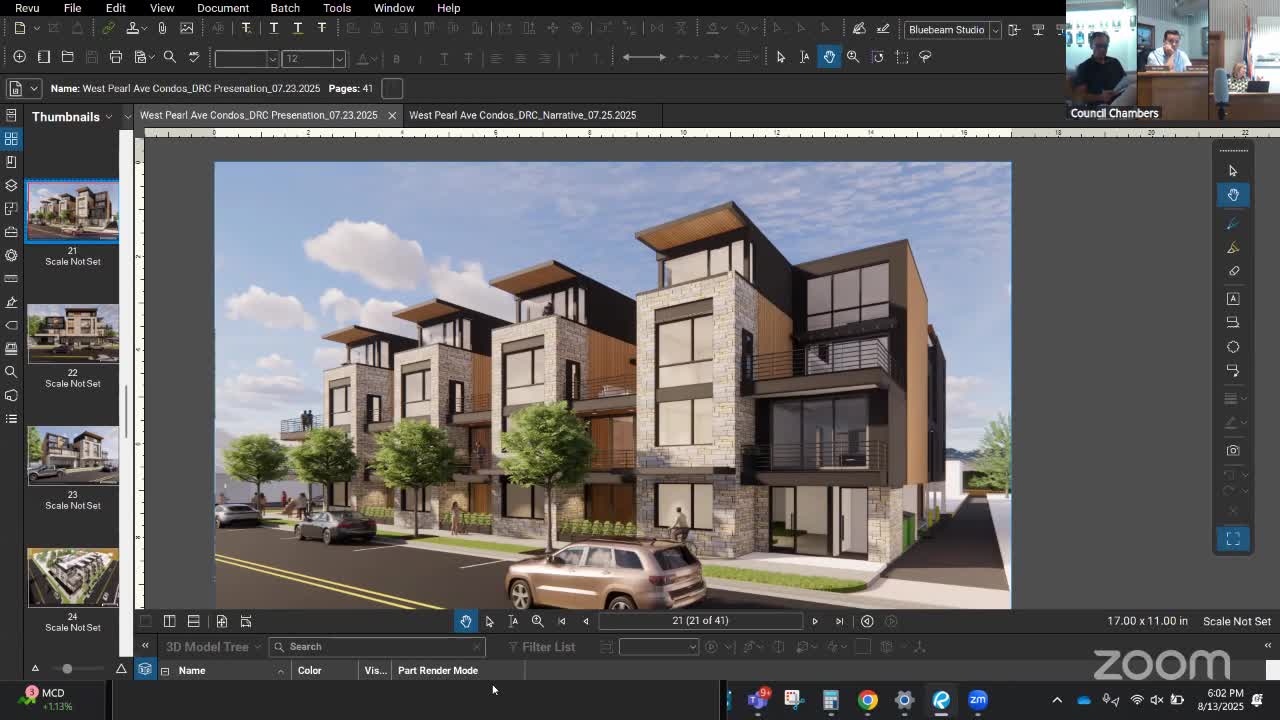Select the arrow Select tool in top toolbar

[x=781, y=57]
